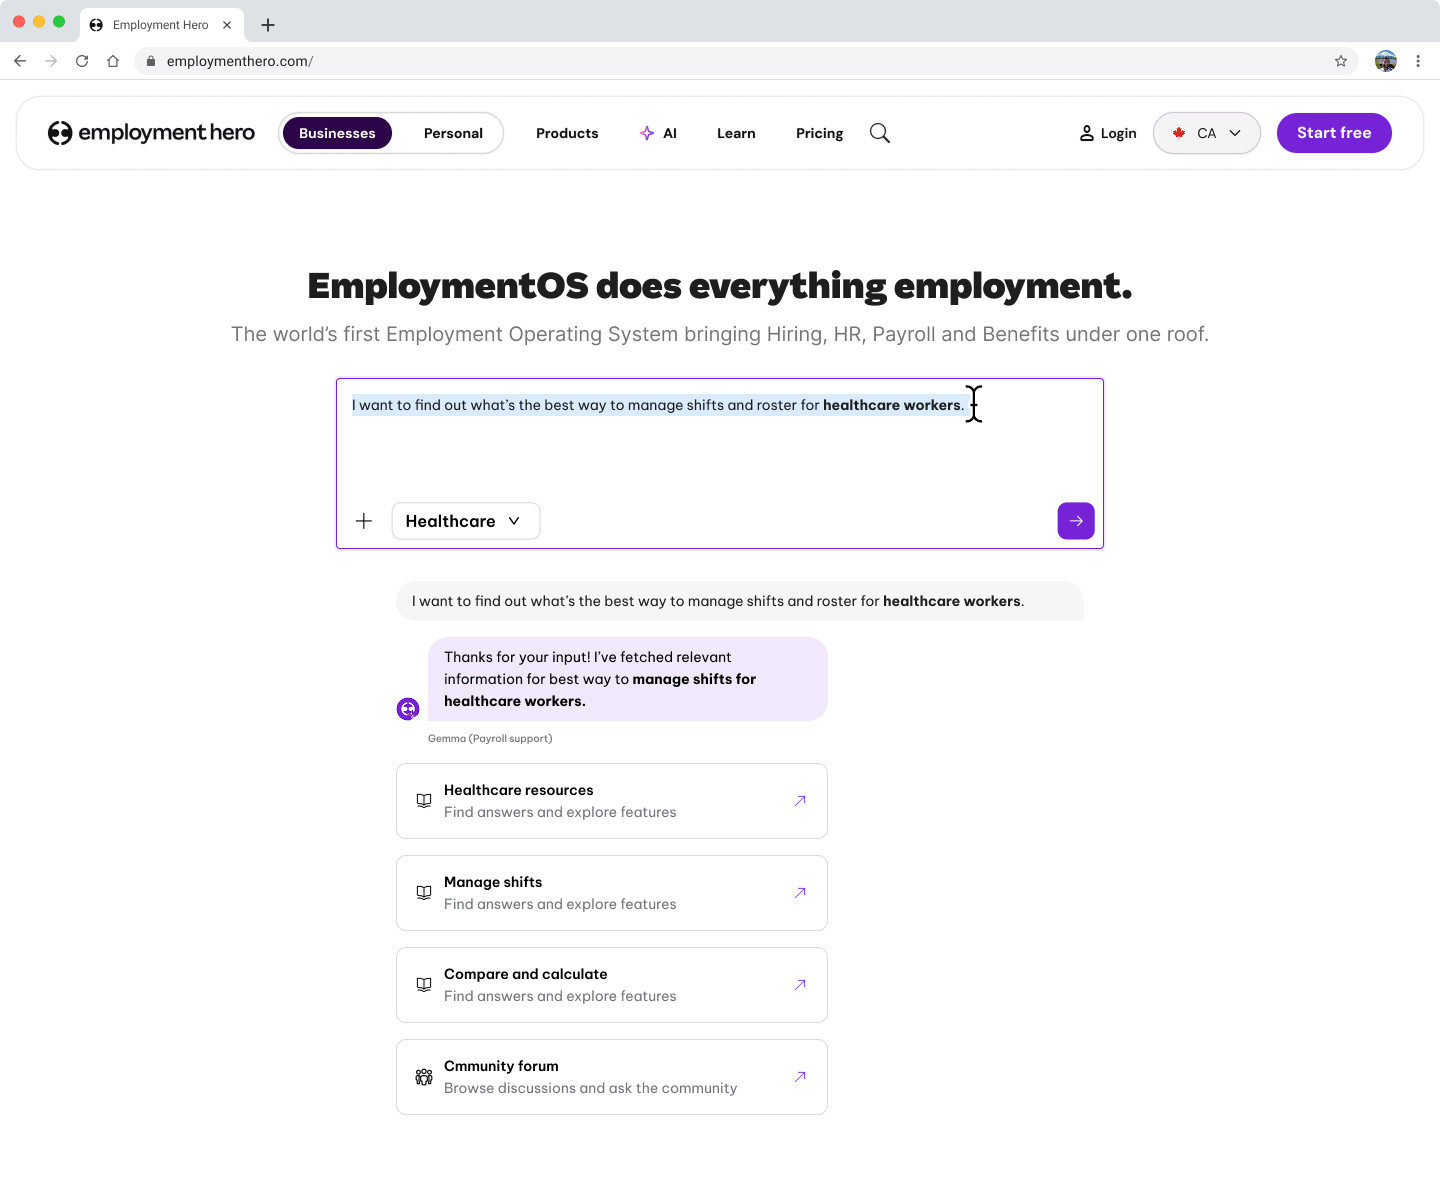Screen dimensions: 1440x1179
Task: Click the people icon on Community forum card
Action: pos(424,1077)
